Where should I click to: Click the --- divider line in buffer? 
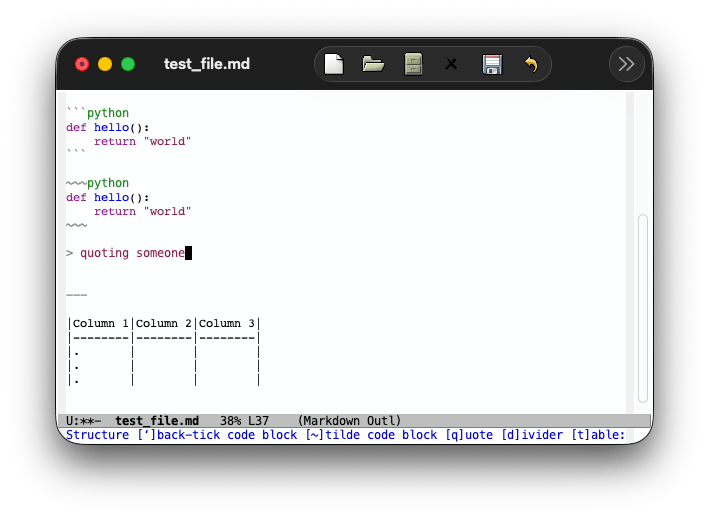76,295
